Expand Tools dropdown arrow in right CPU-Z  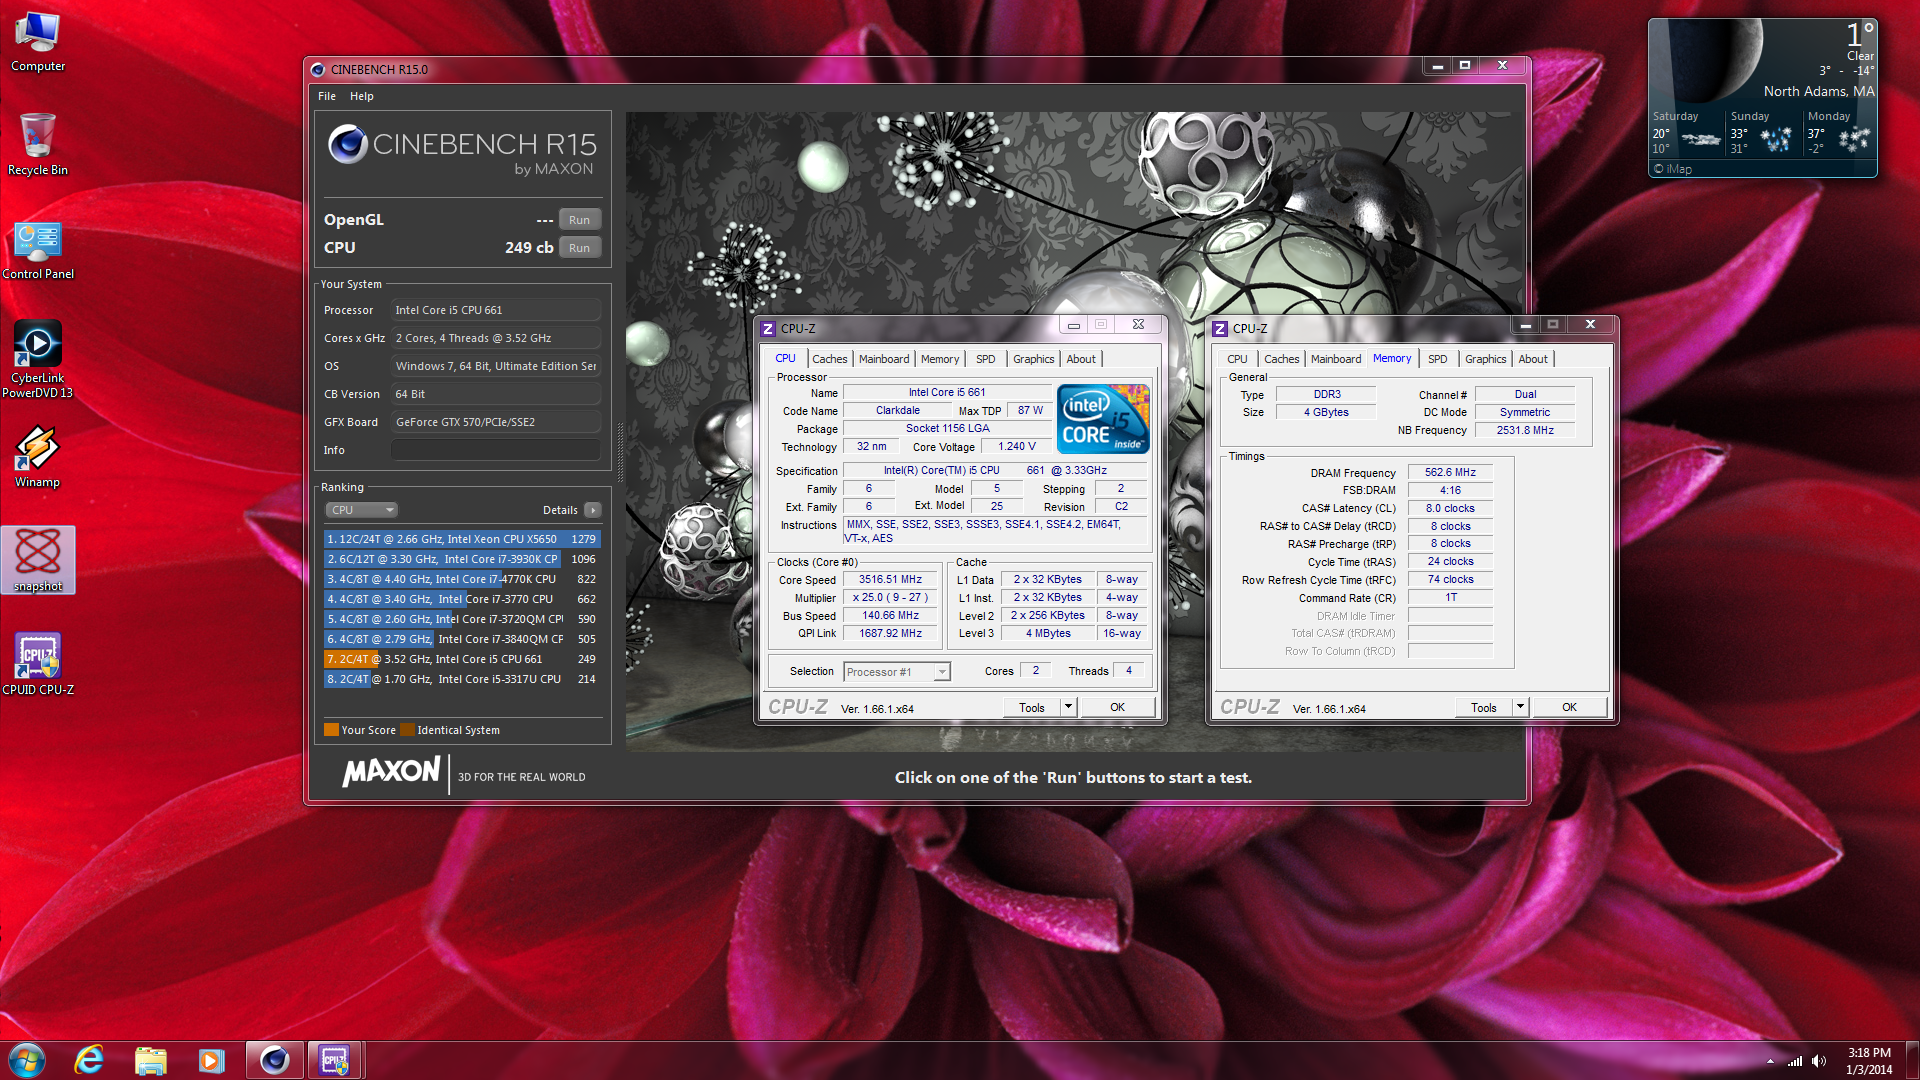coord(1520,707)
